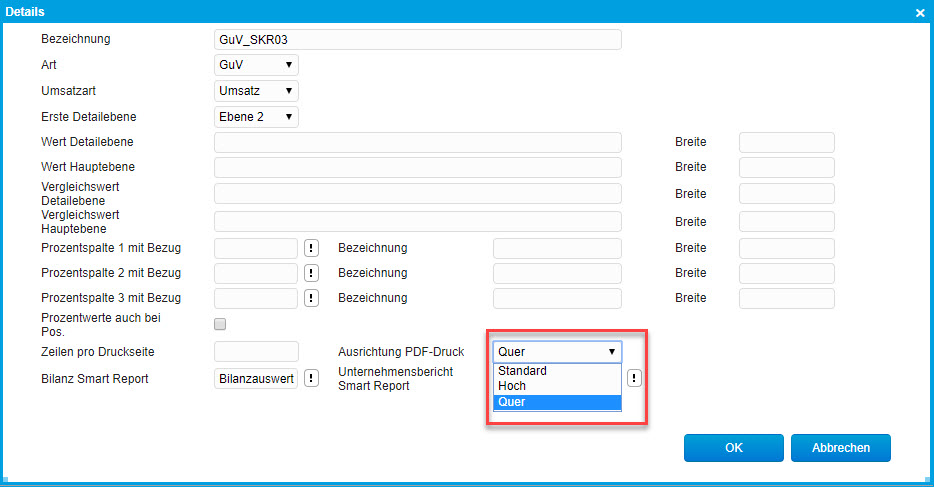Click the lookup icon beside Prozentspalte 1 mit Bezug
The height and width of the screenshot is (487, 934).
tap(311, 248)
